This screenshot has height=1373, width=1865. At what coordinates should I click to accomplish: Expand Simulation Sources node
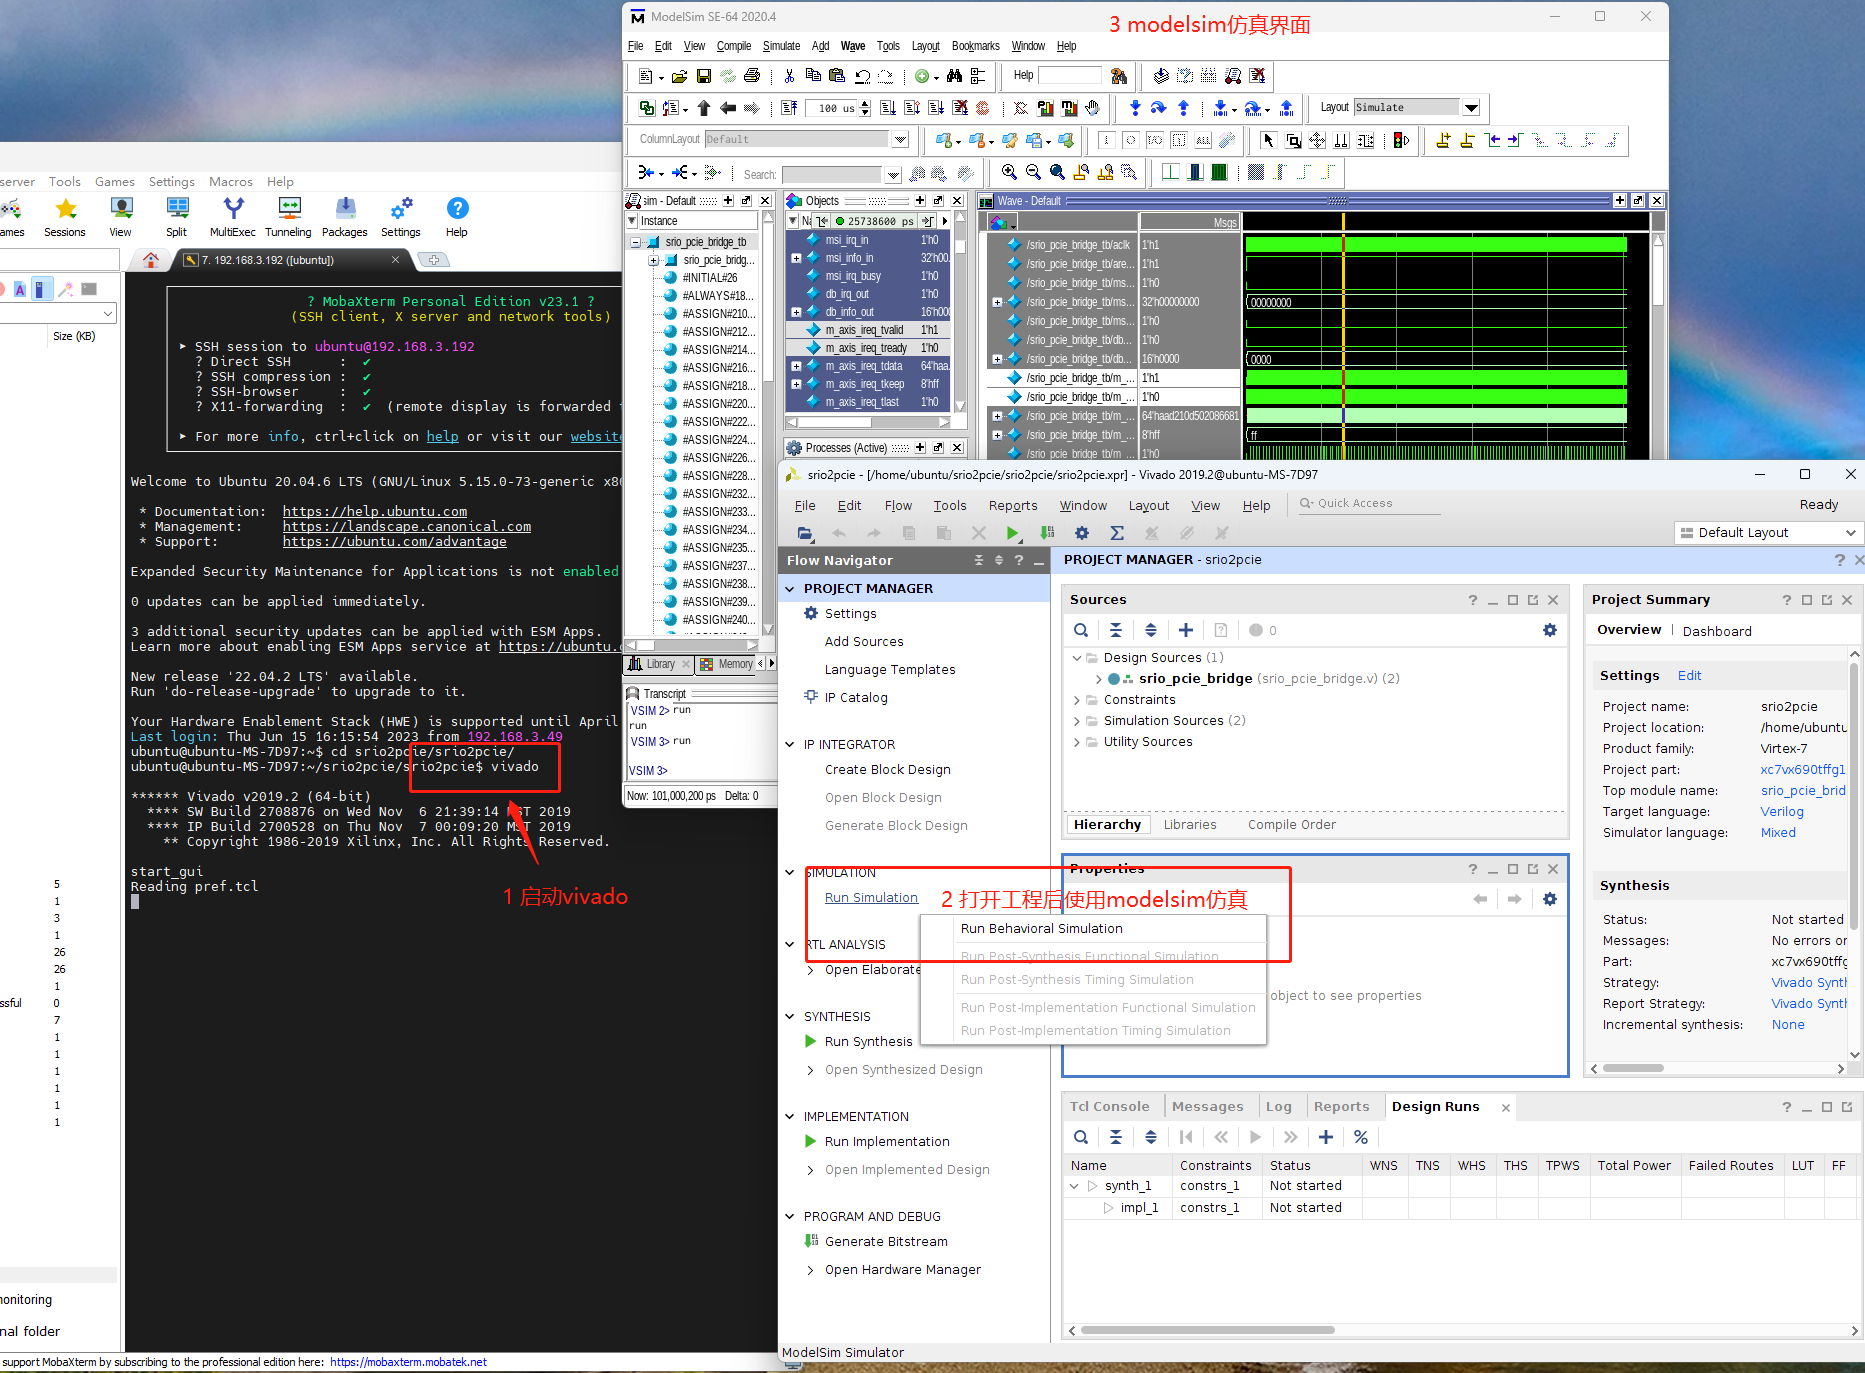(x=1077, y=721)
